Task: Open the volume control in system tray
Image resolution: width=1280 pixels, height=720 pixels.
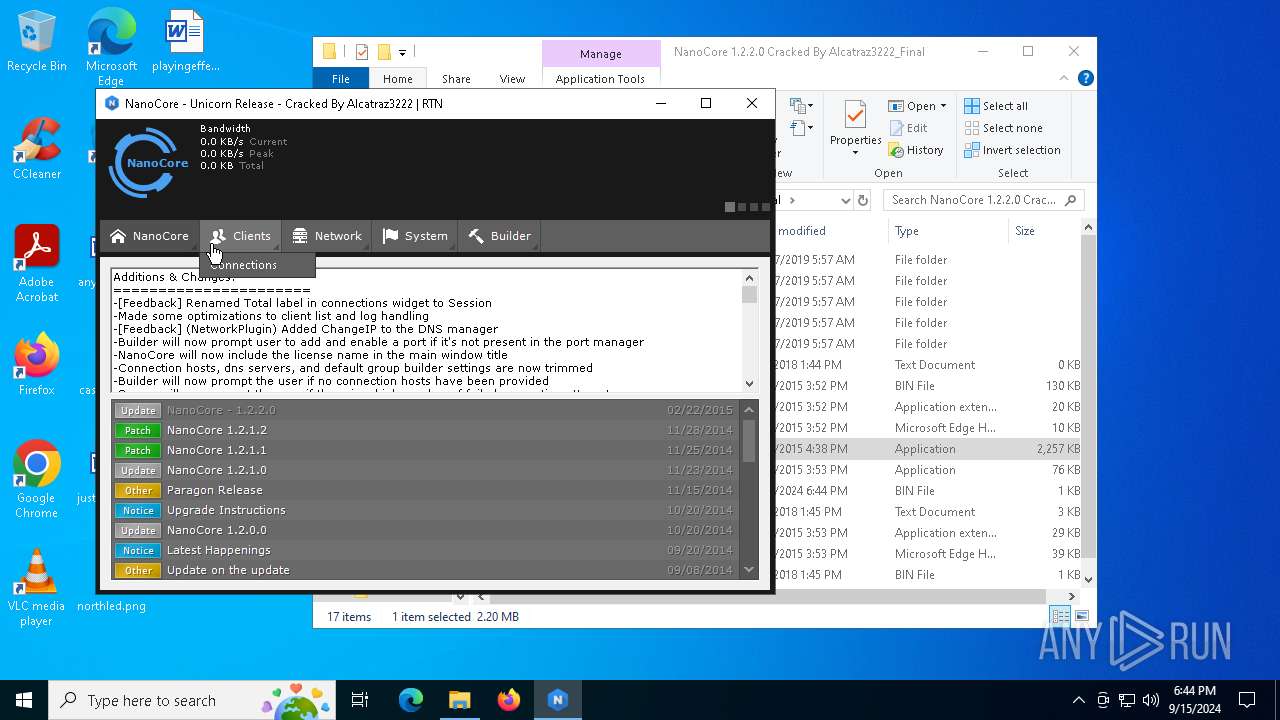Action: click(x=1151, y=700)
